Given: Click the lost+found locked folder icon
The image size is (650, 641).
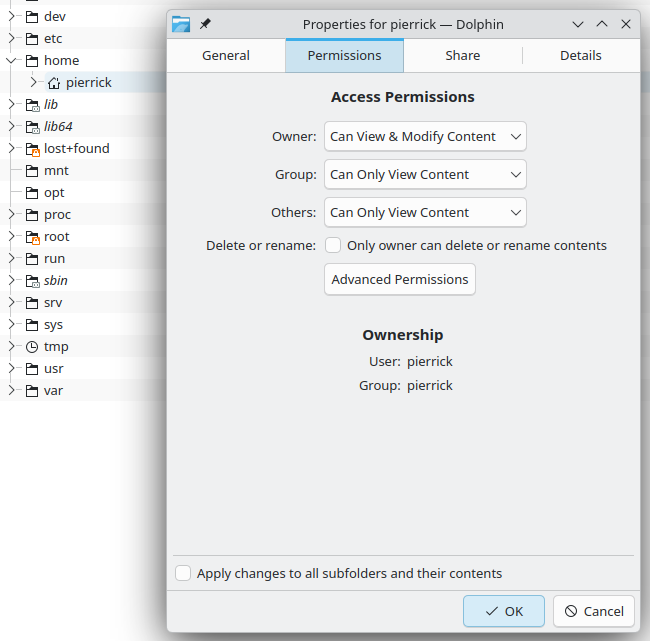Looking at the screenshot, I should (x=32, y=149).
